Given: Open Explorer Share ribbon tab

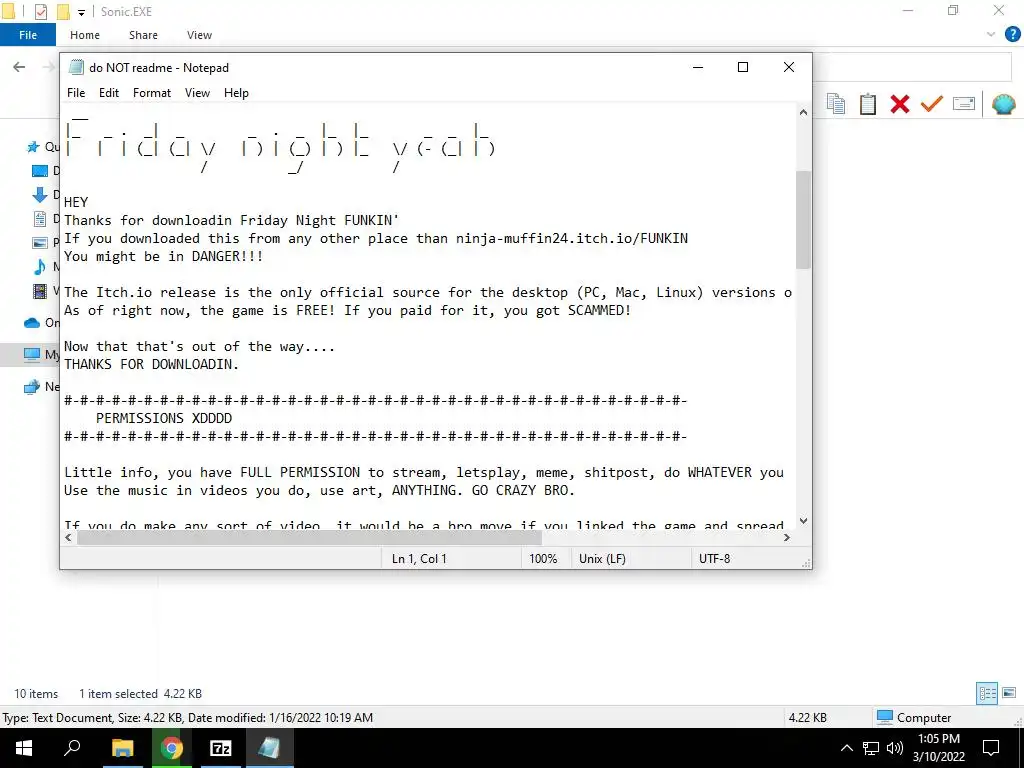Looking at the screenshot, I should (x=143, y=35).
